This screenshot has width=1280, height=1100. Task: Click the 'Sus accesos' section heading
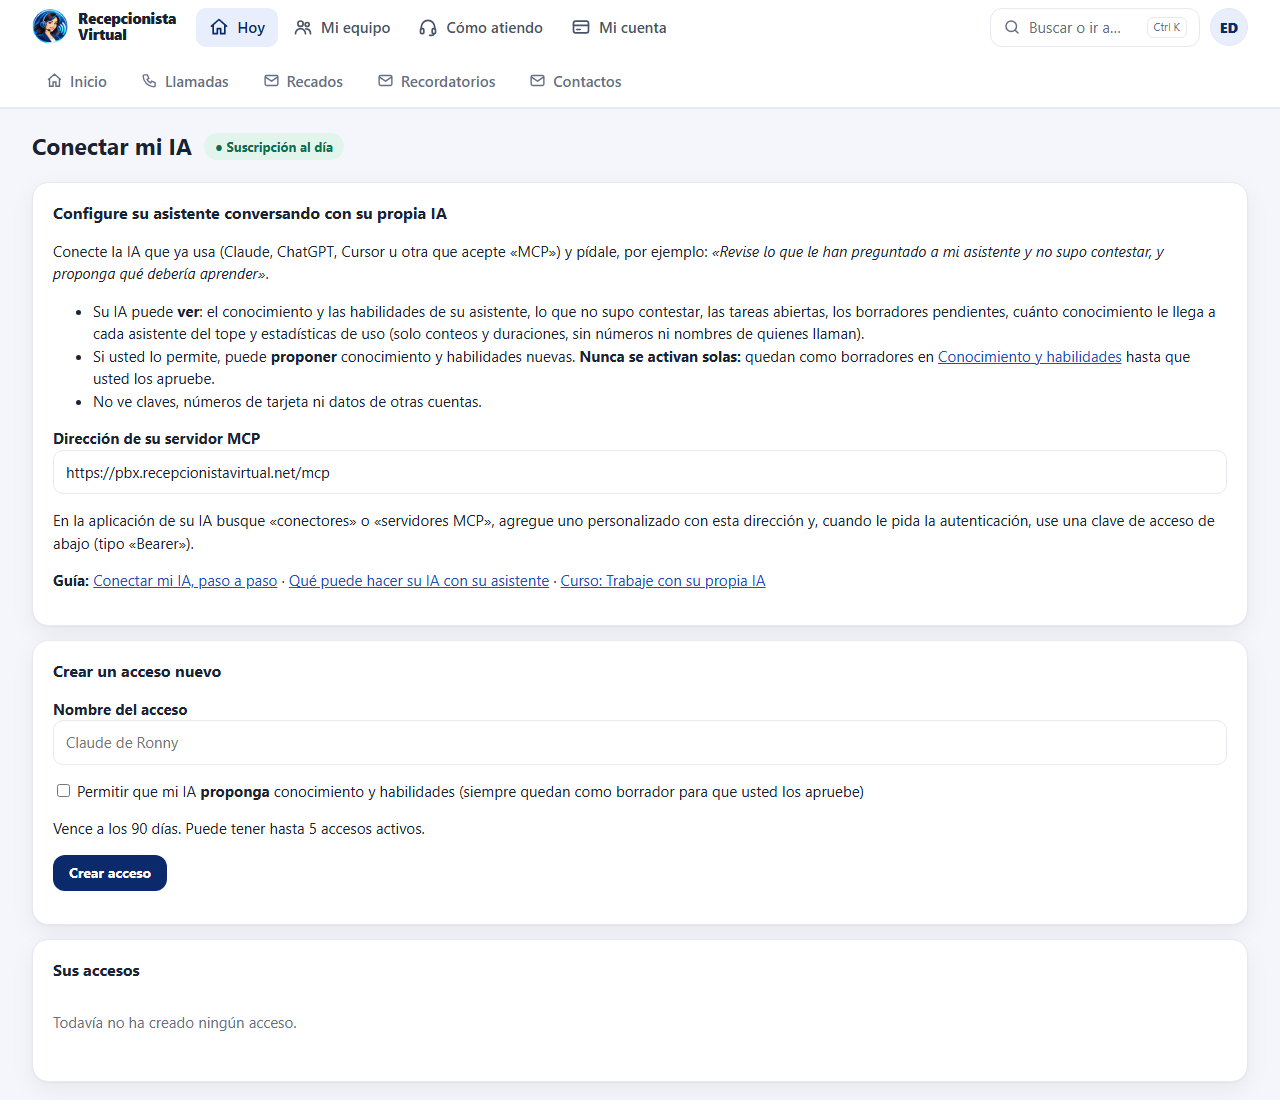(96, 971)
